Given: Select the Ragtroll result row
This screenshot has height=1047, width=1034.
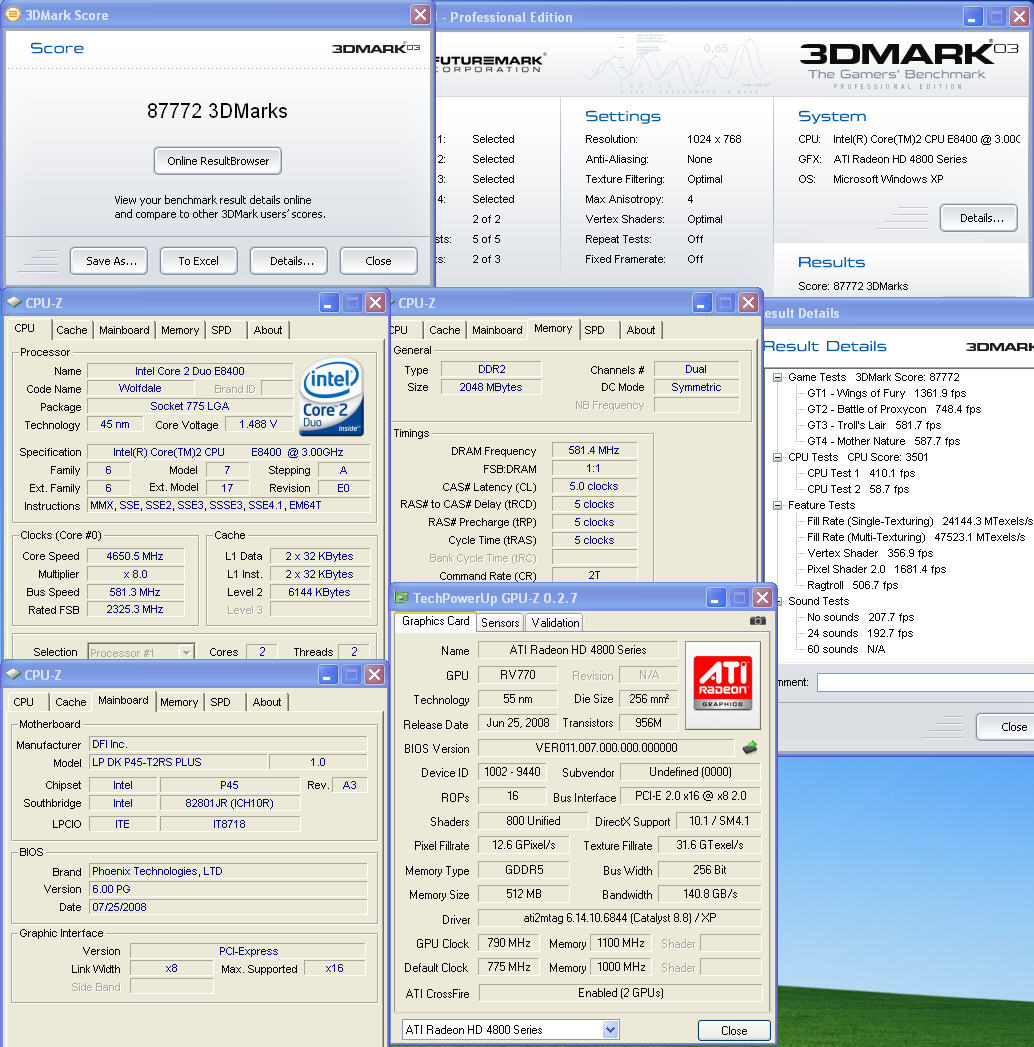Looking at the screenshot, I should [x=852, y=586].
